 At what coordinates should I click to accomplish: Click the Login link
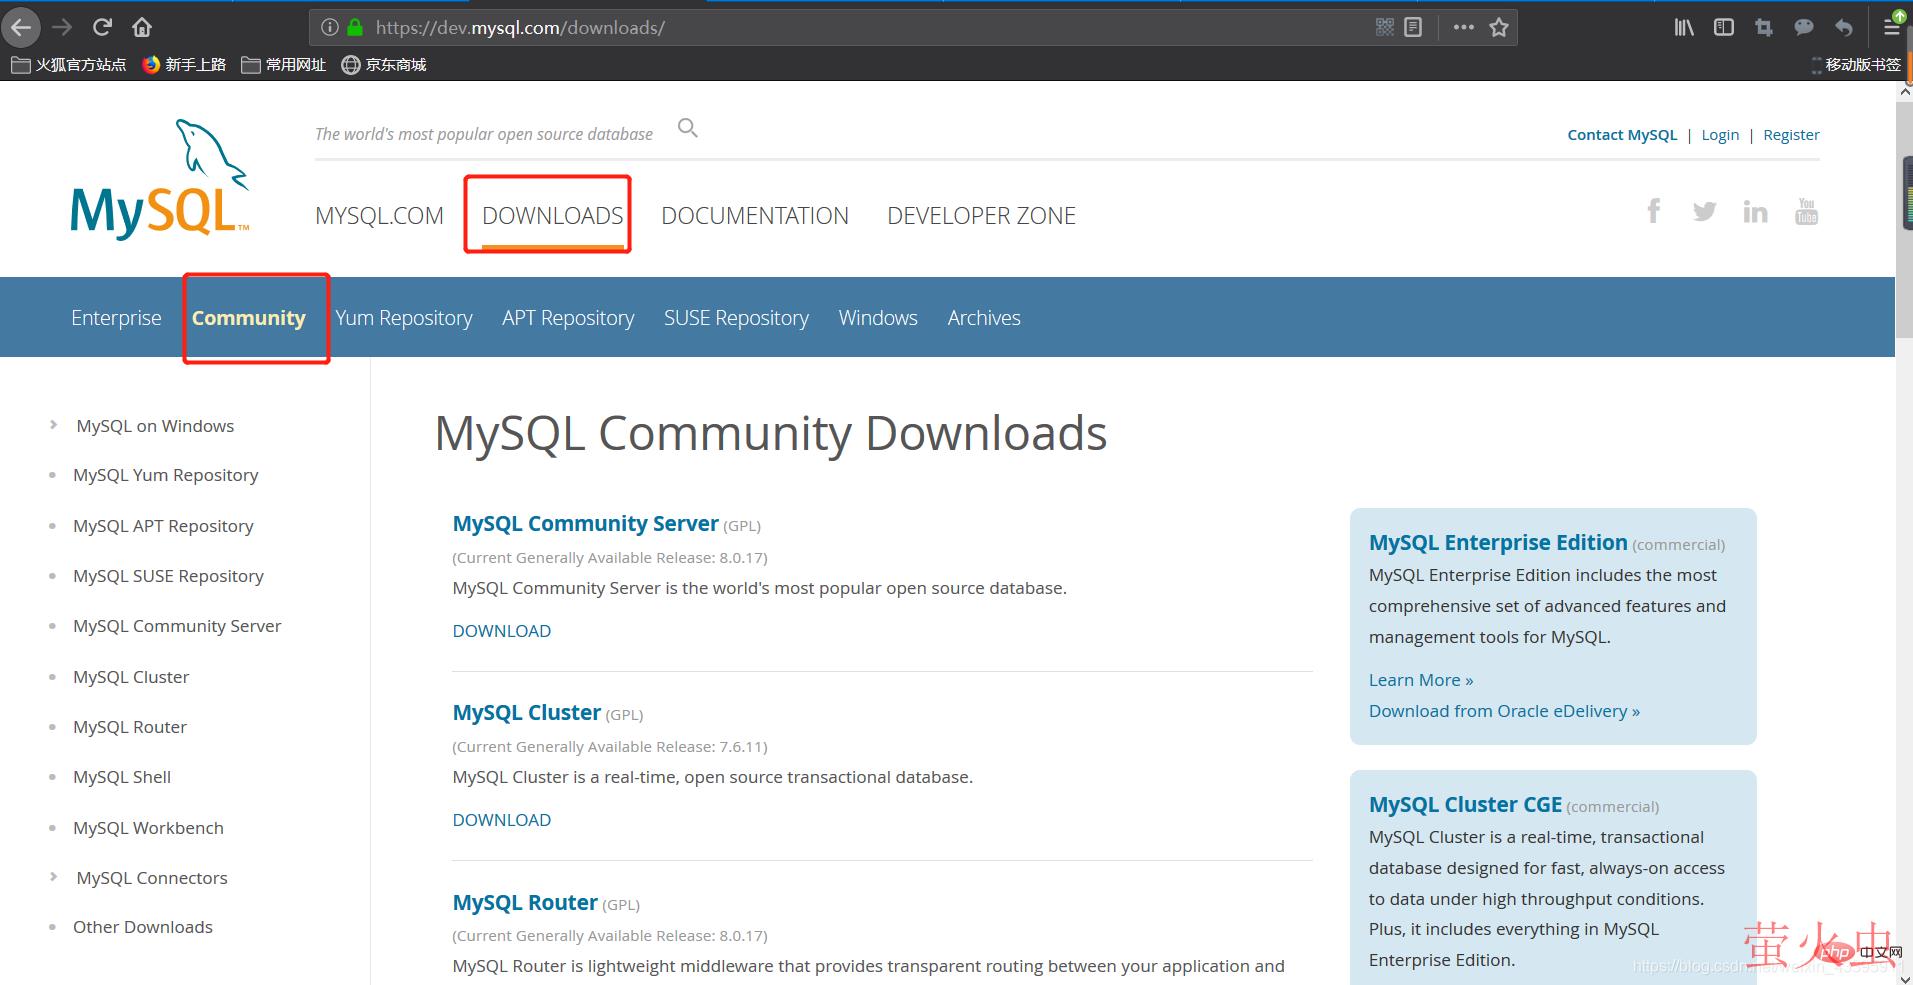[x=1720, y=135]
